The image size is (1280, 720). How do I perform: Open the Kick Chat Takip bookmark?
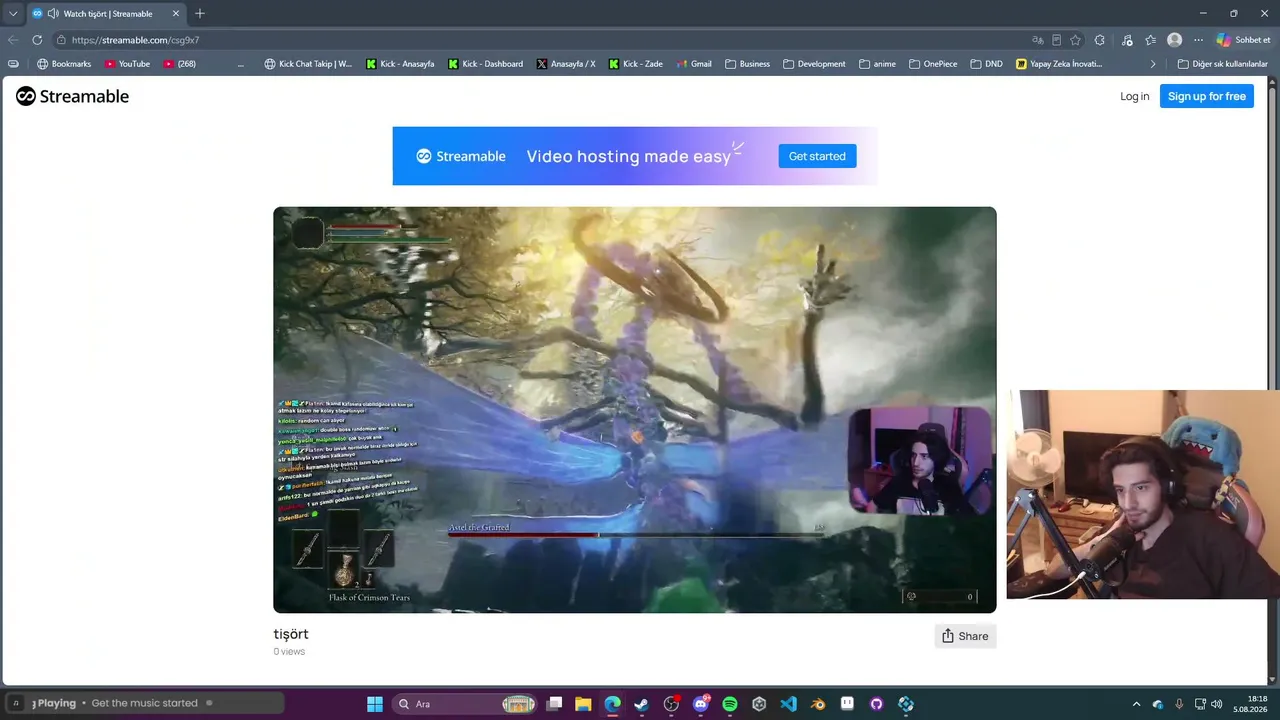point(308,64)
